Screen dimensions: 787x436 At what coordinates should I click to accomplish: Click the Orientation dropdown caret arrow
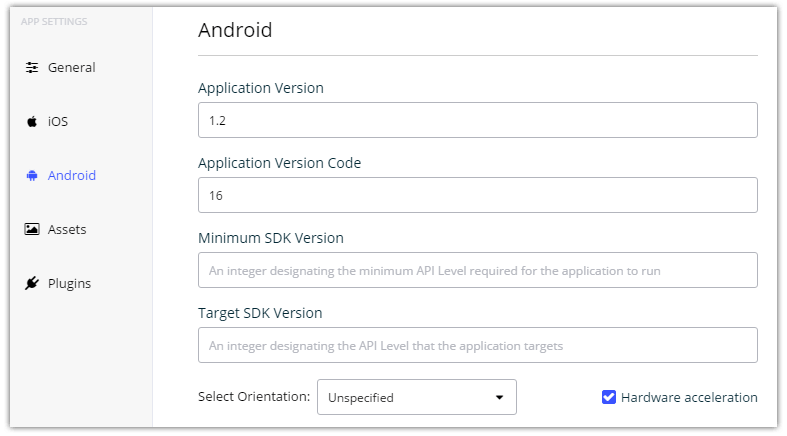[x=499, y=397]
